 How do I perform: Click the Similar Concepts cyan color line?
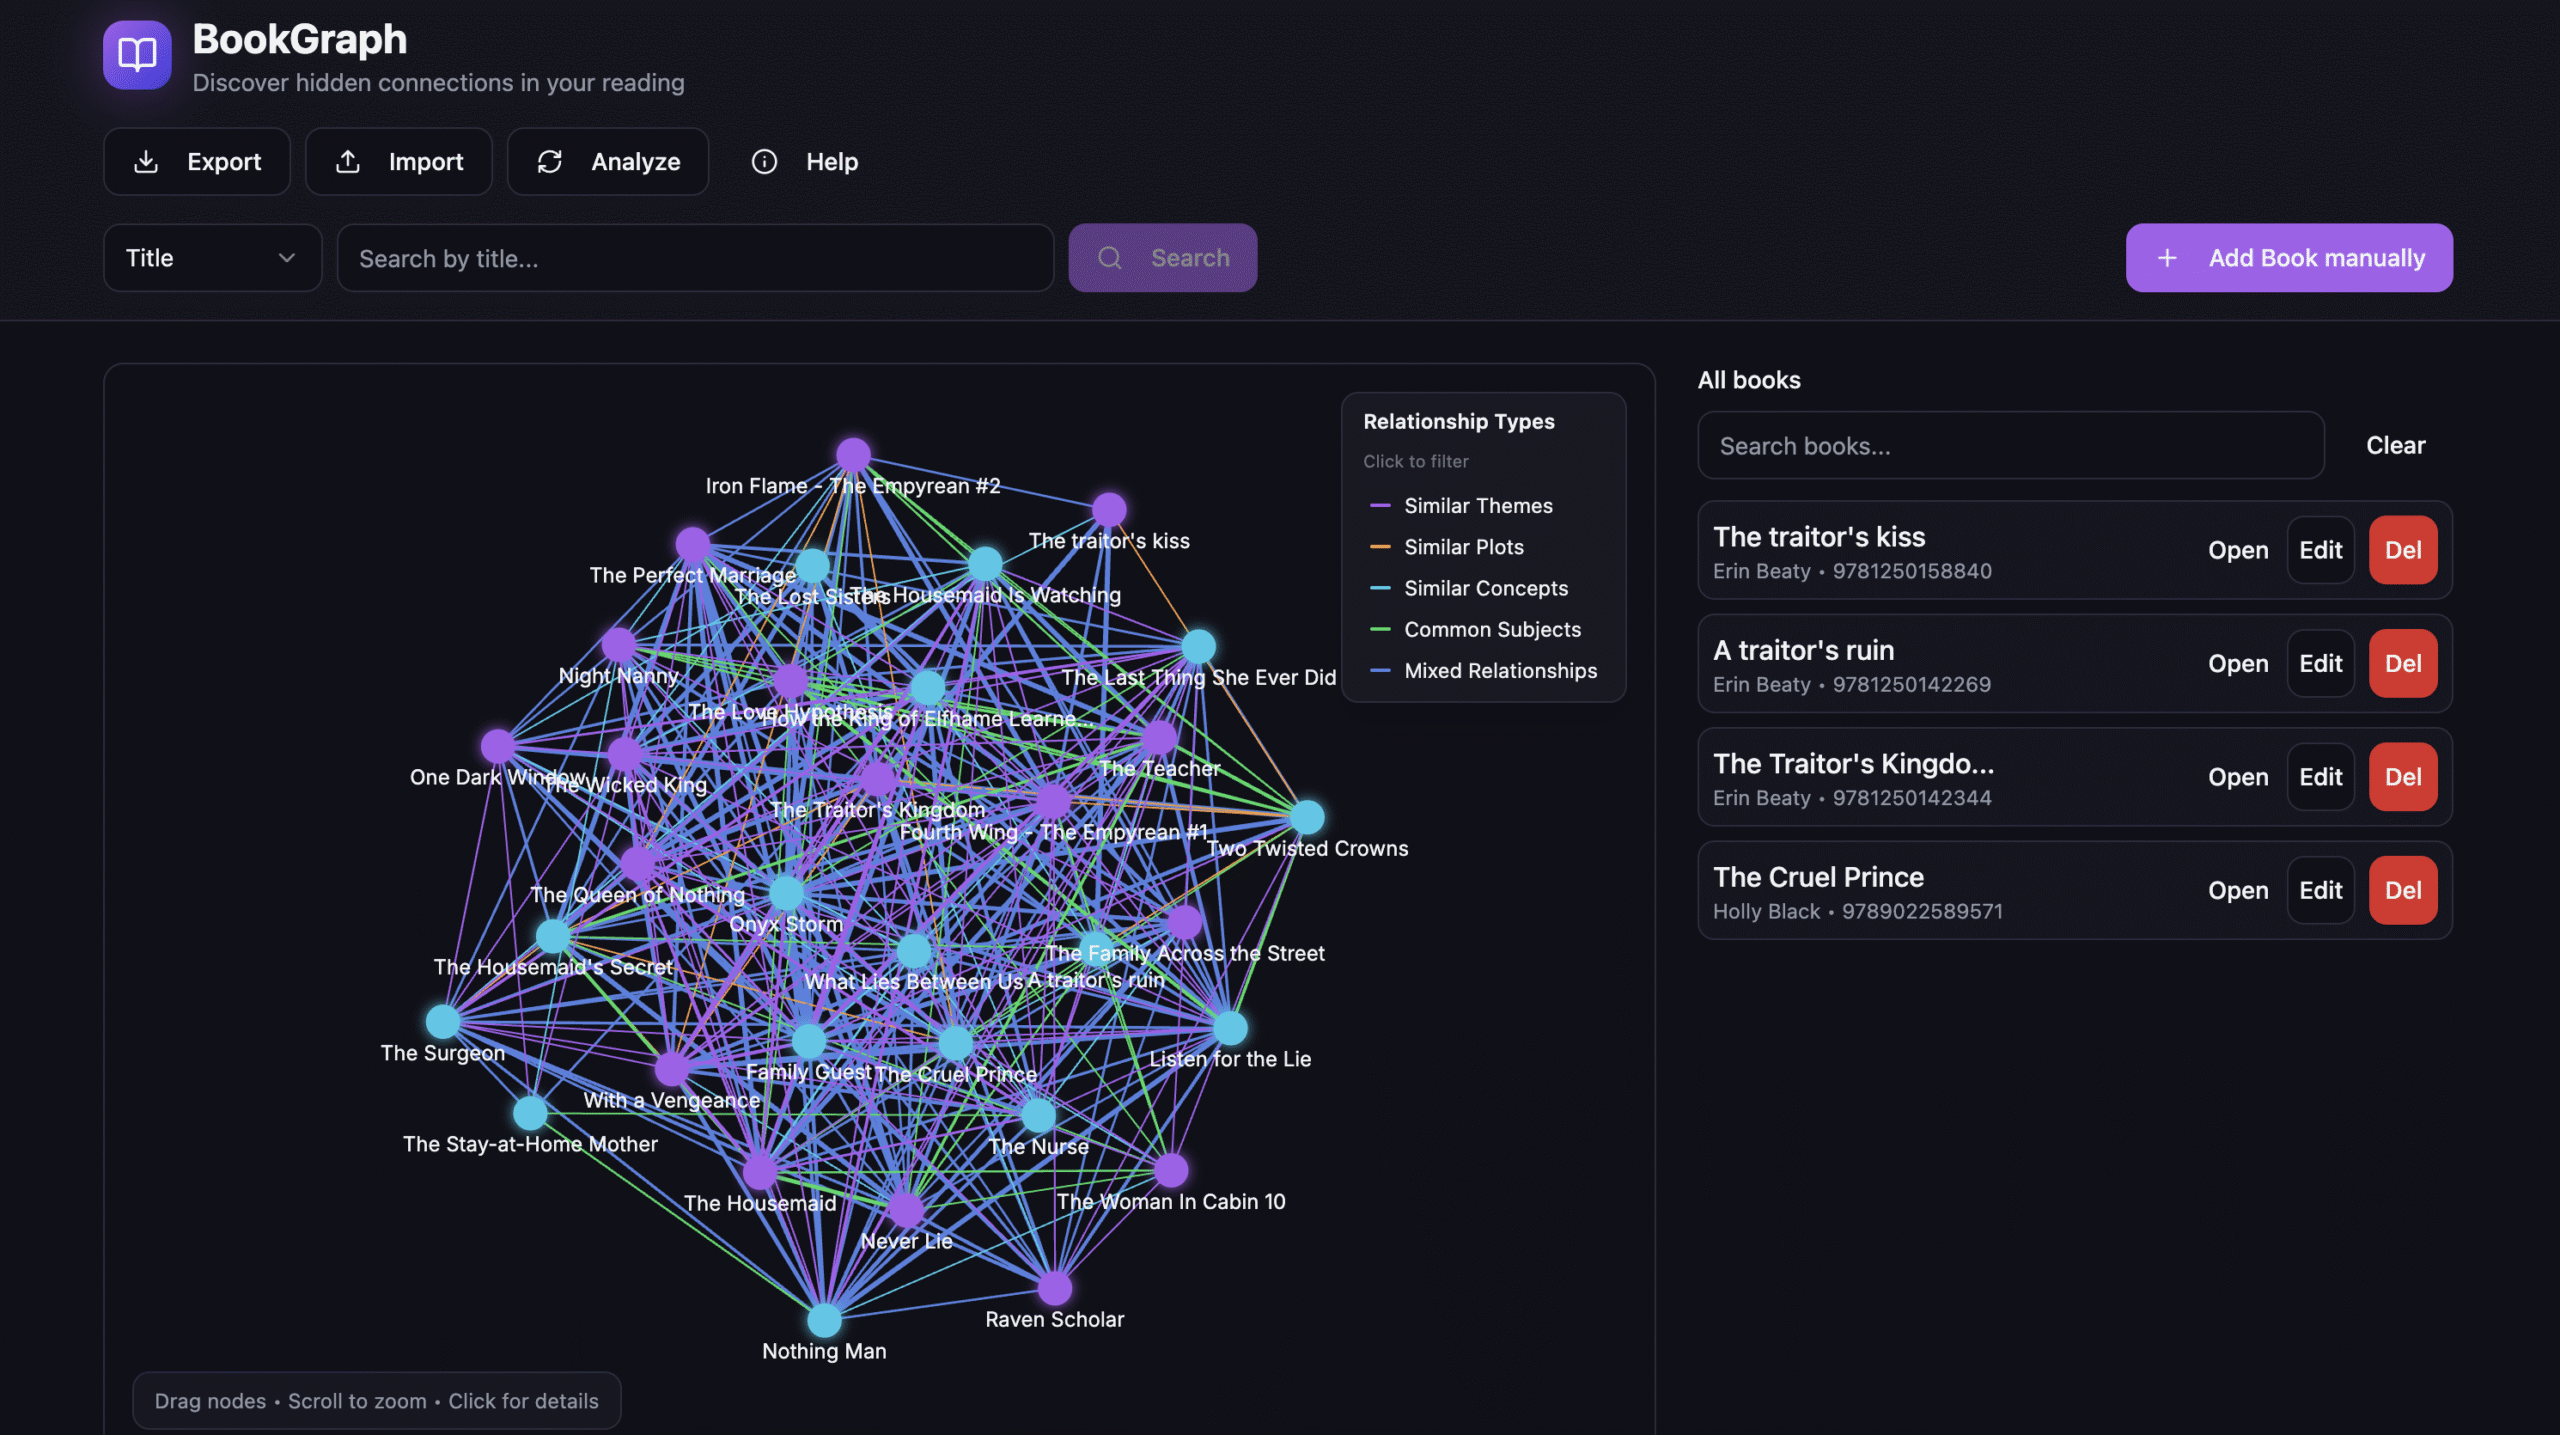click(1379, 588)
